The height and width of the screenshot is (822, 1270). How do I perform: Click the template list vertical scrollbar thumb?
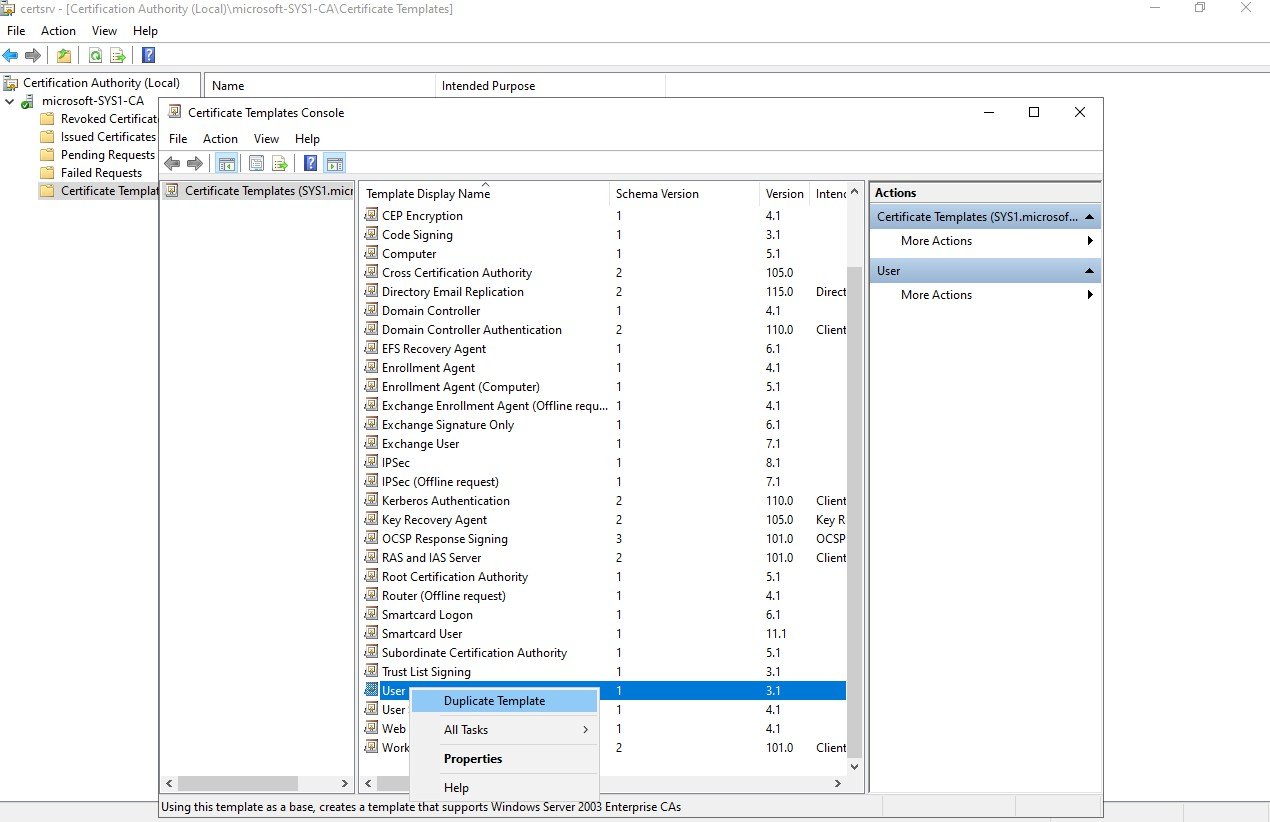pyautogui.click(x=854, y=510)
